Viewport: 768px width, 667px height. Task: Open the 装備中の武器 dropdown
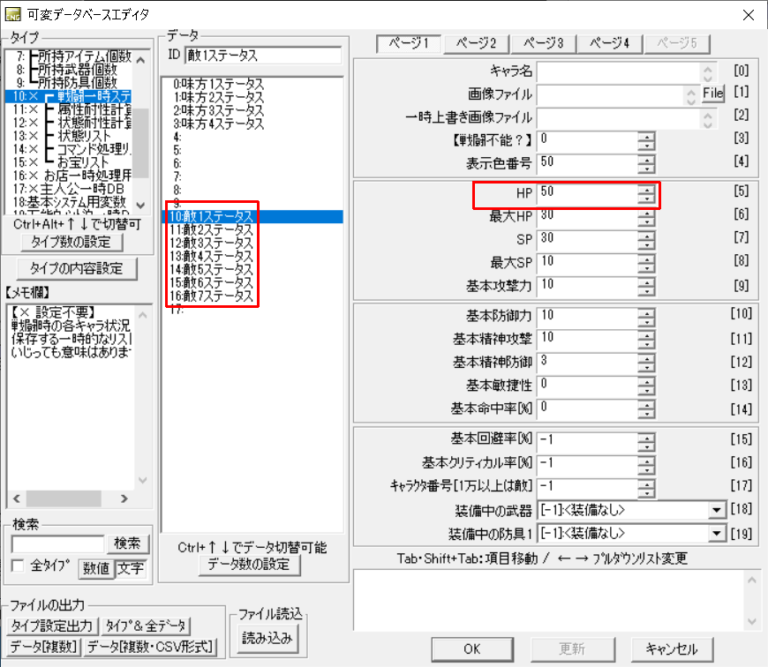[716, 510]
